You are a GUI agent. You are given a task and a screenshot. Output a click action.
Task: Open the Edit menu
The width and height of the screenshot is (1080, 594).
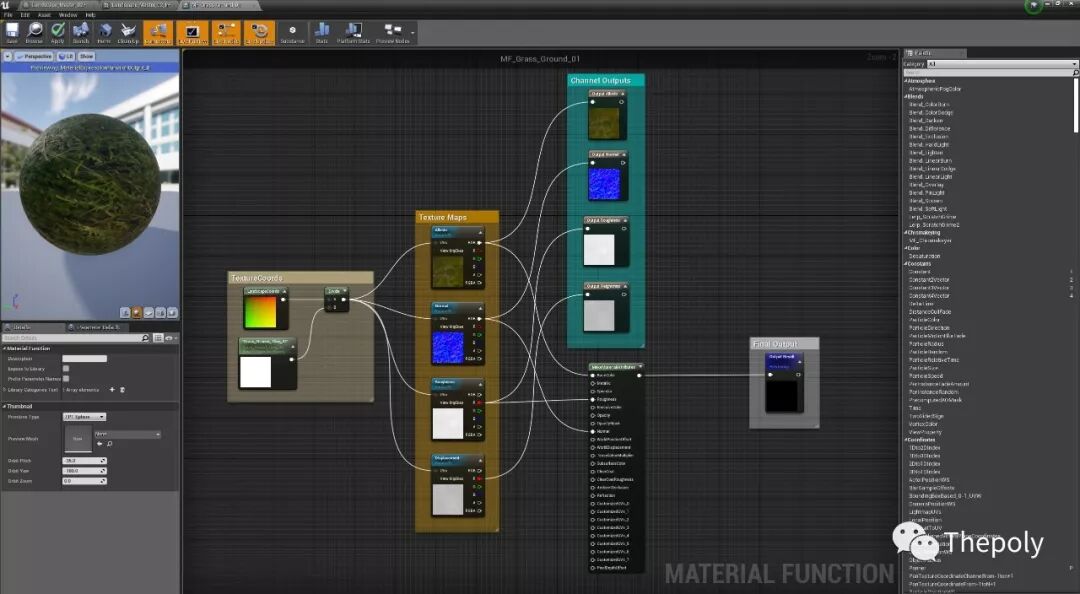pos(25,14)
